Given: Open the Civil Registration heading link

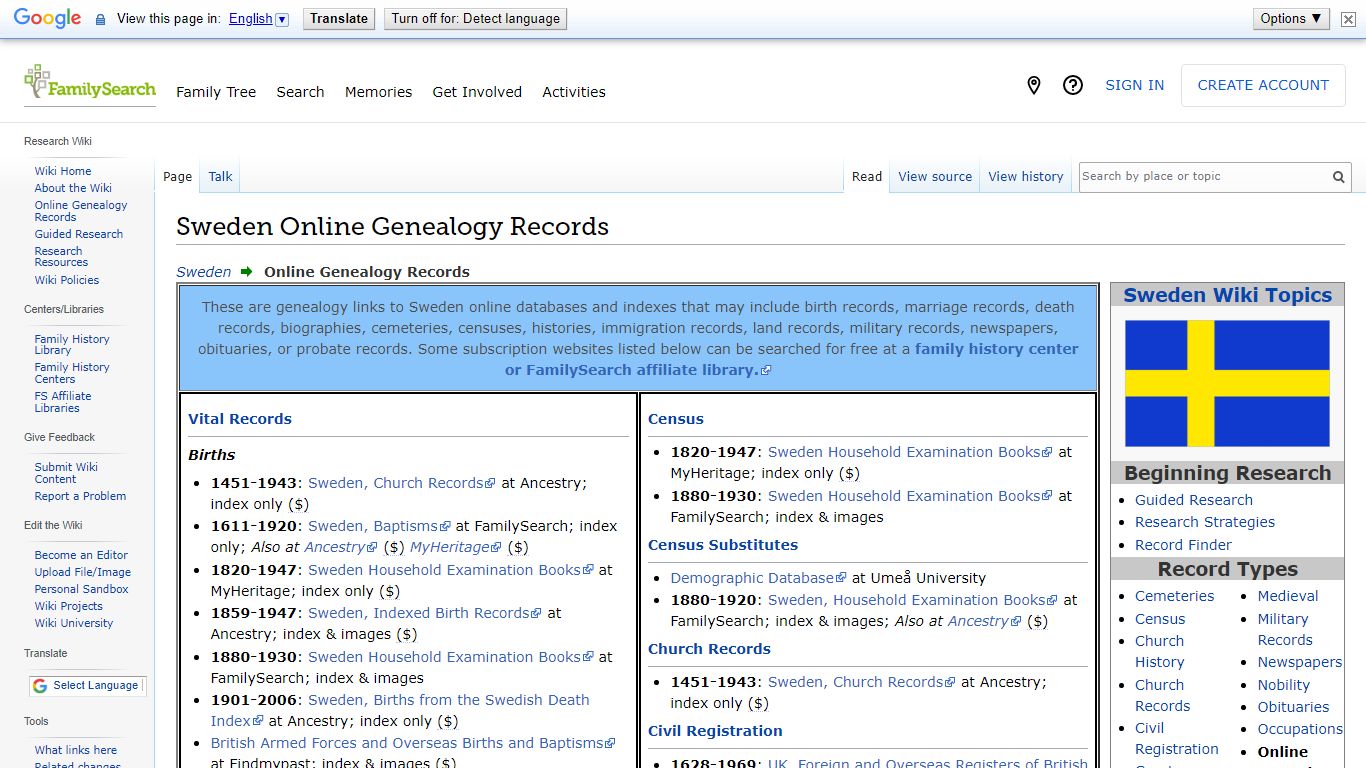Looking at the screenshot, I should tap(715, 731).
